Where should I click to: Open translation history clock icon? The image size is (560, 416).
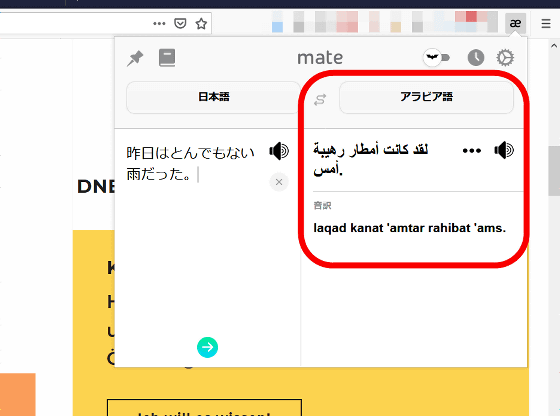(476, 57)
